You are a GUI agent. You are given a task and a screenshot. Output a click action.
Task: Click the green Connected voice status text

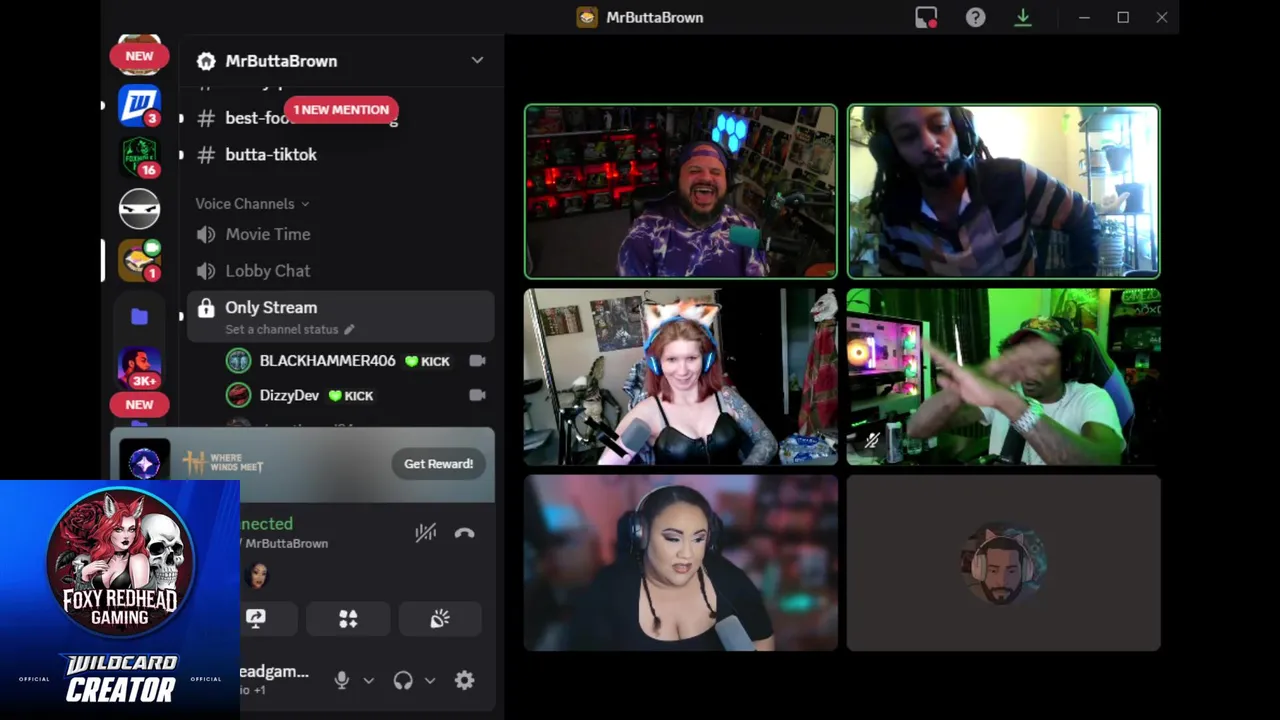[266, 524]
